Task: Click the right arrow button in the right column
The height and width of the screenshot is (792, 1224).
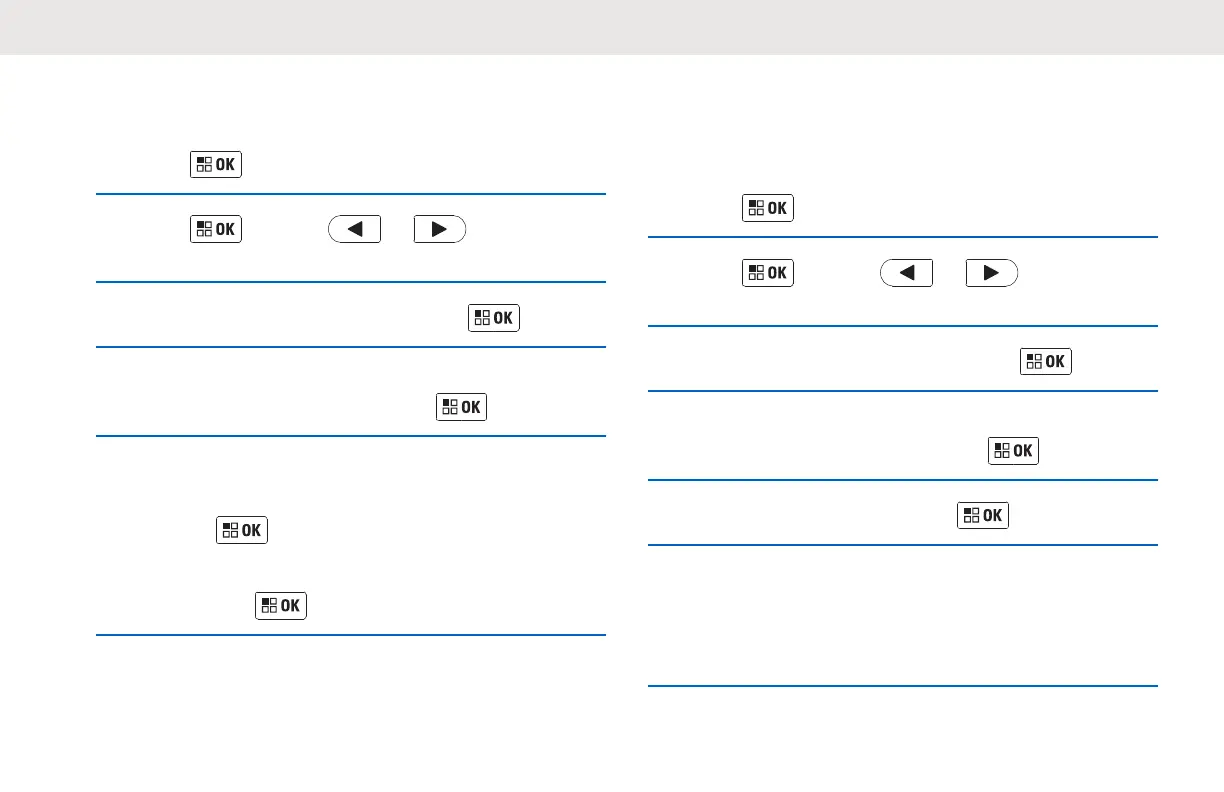Action: pyautogui.click(x=992, y=273)
